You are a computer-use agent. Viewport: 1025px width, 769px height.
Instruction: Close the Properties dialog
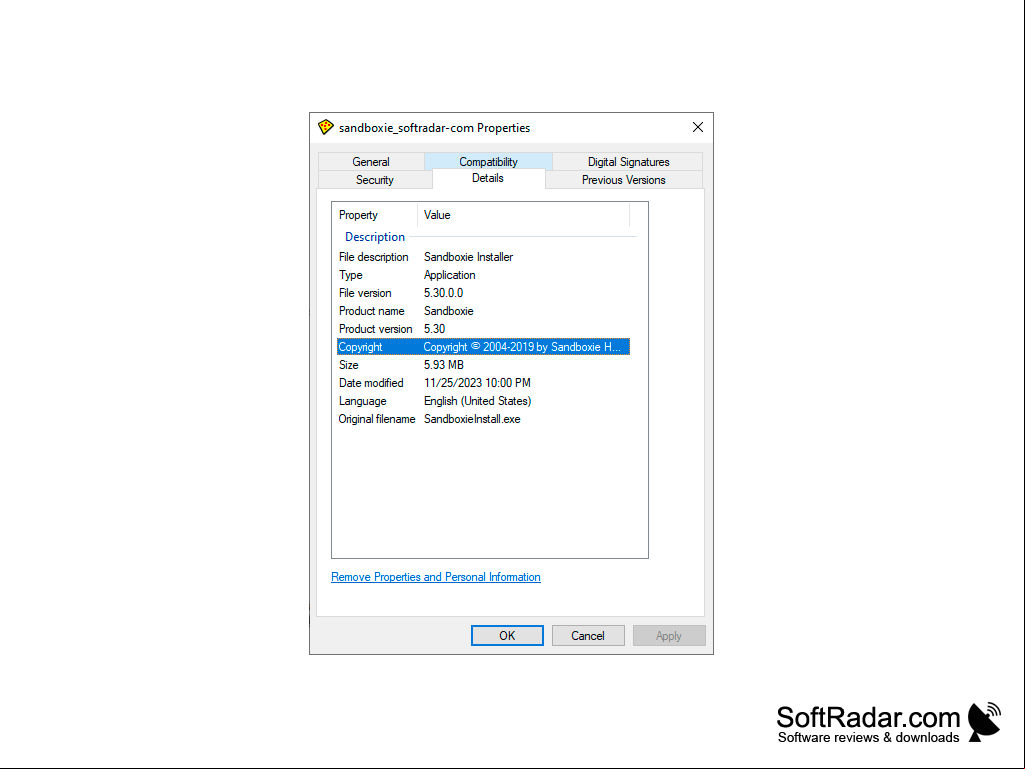pos(697,127)
